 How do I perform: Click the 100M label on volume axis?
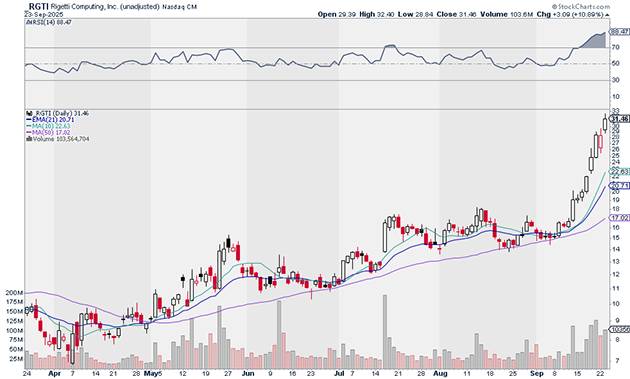[14, 330]
